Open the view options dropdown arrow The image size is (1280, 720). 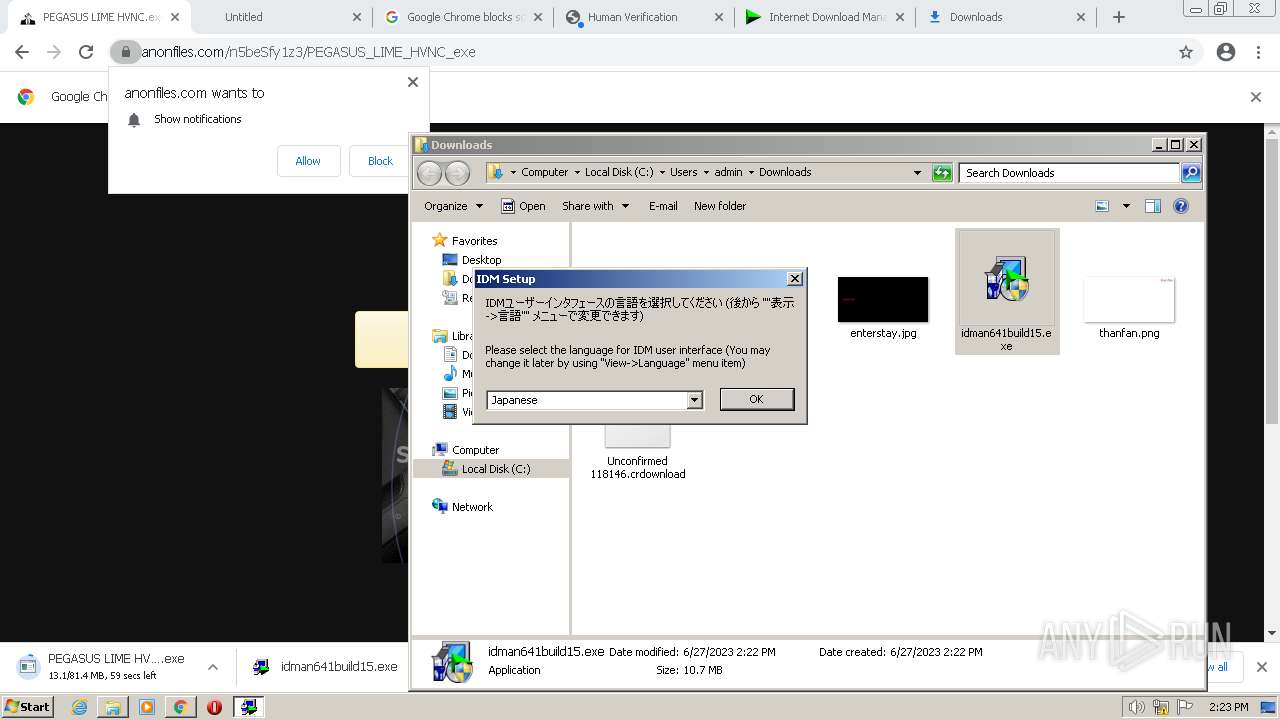click(x=1126, y=206)
